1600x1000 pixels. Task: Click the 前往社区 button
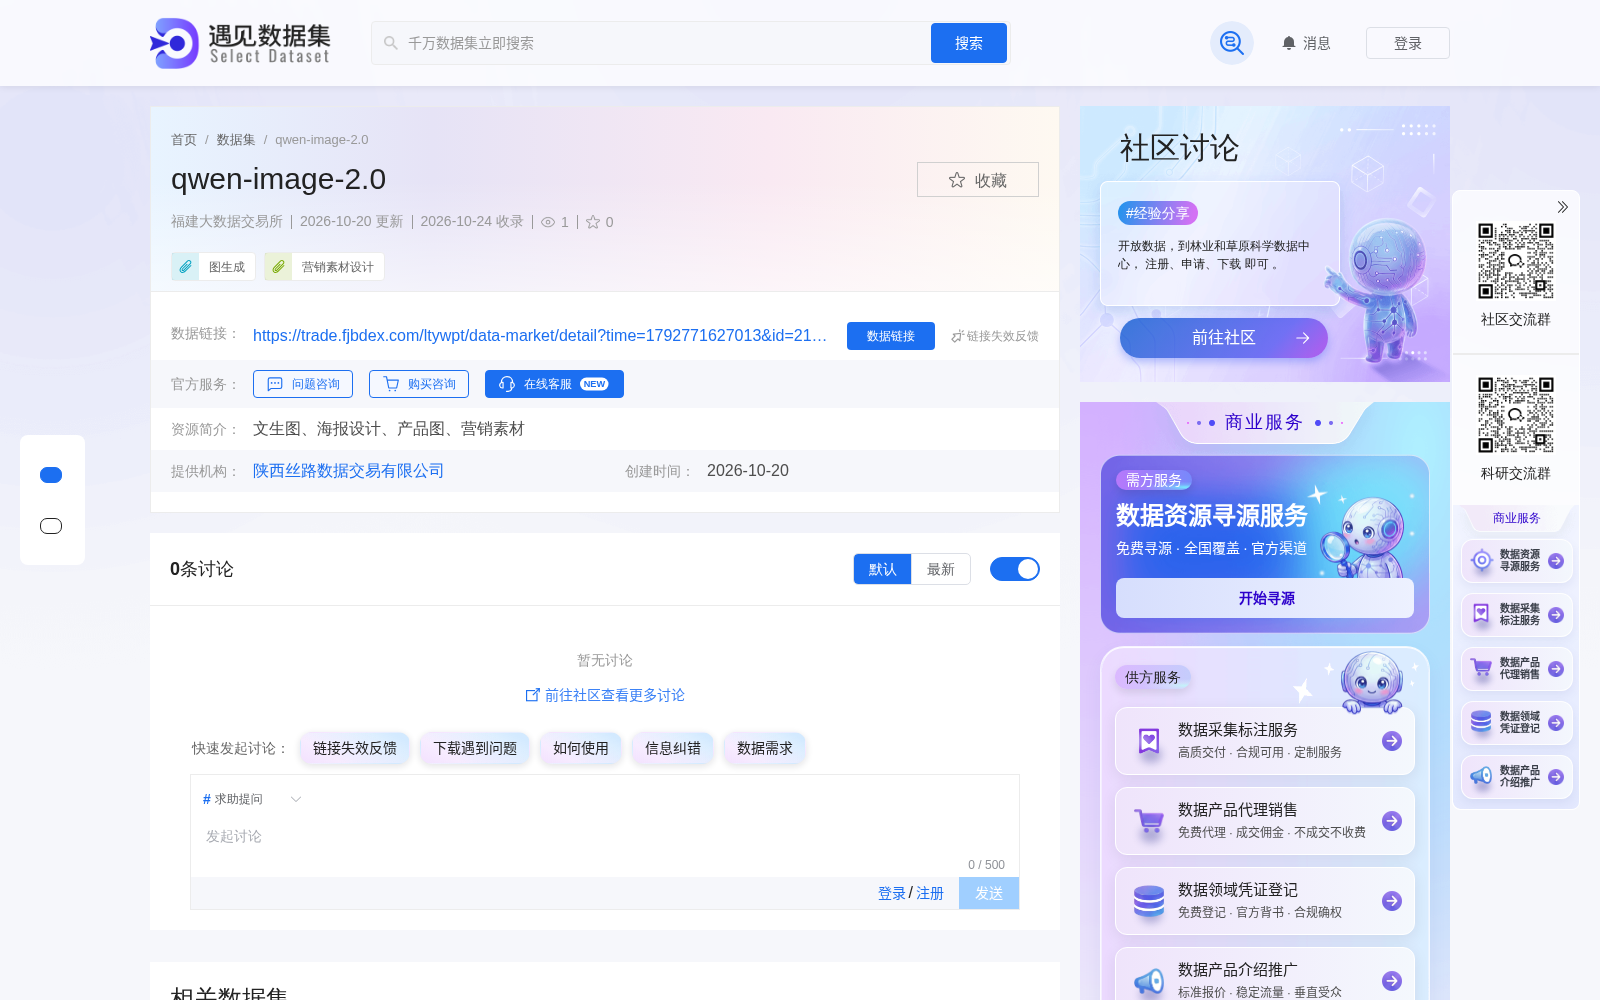1224,338
